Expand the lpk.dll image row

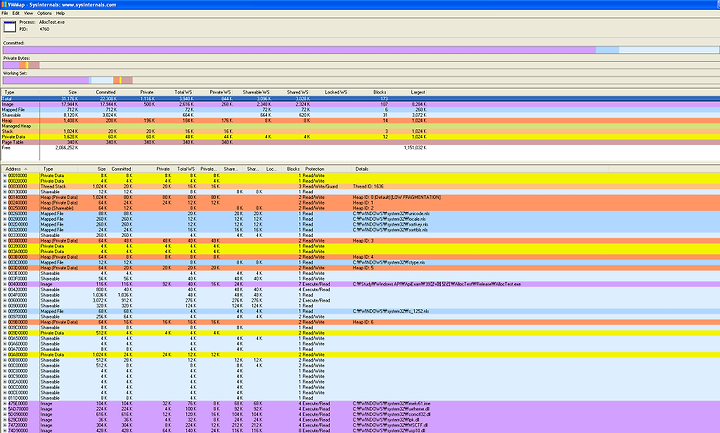pos(5,420)
